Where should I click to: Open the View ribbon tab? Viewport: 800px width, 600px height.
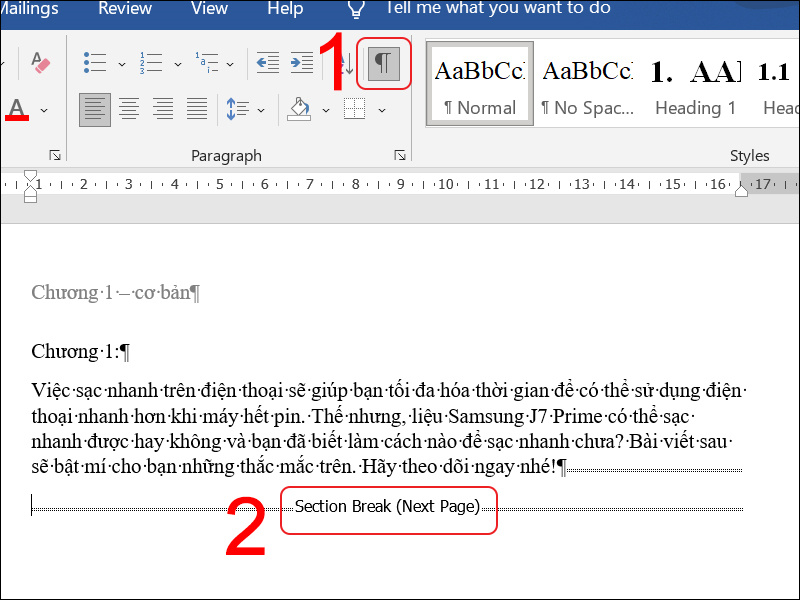[x=209, y=9]
